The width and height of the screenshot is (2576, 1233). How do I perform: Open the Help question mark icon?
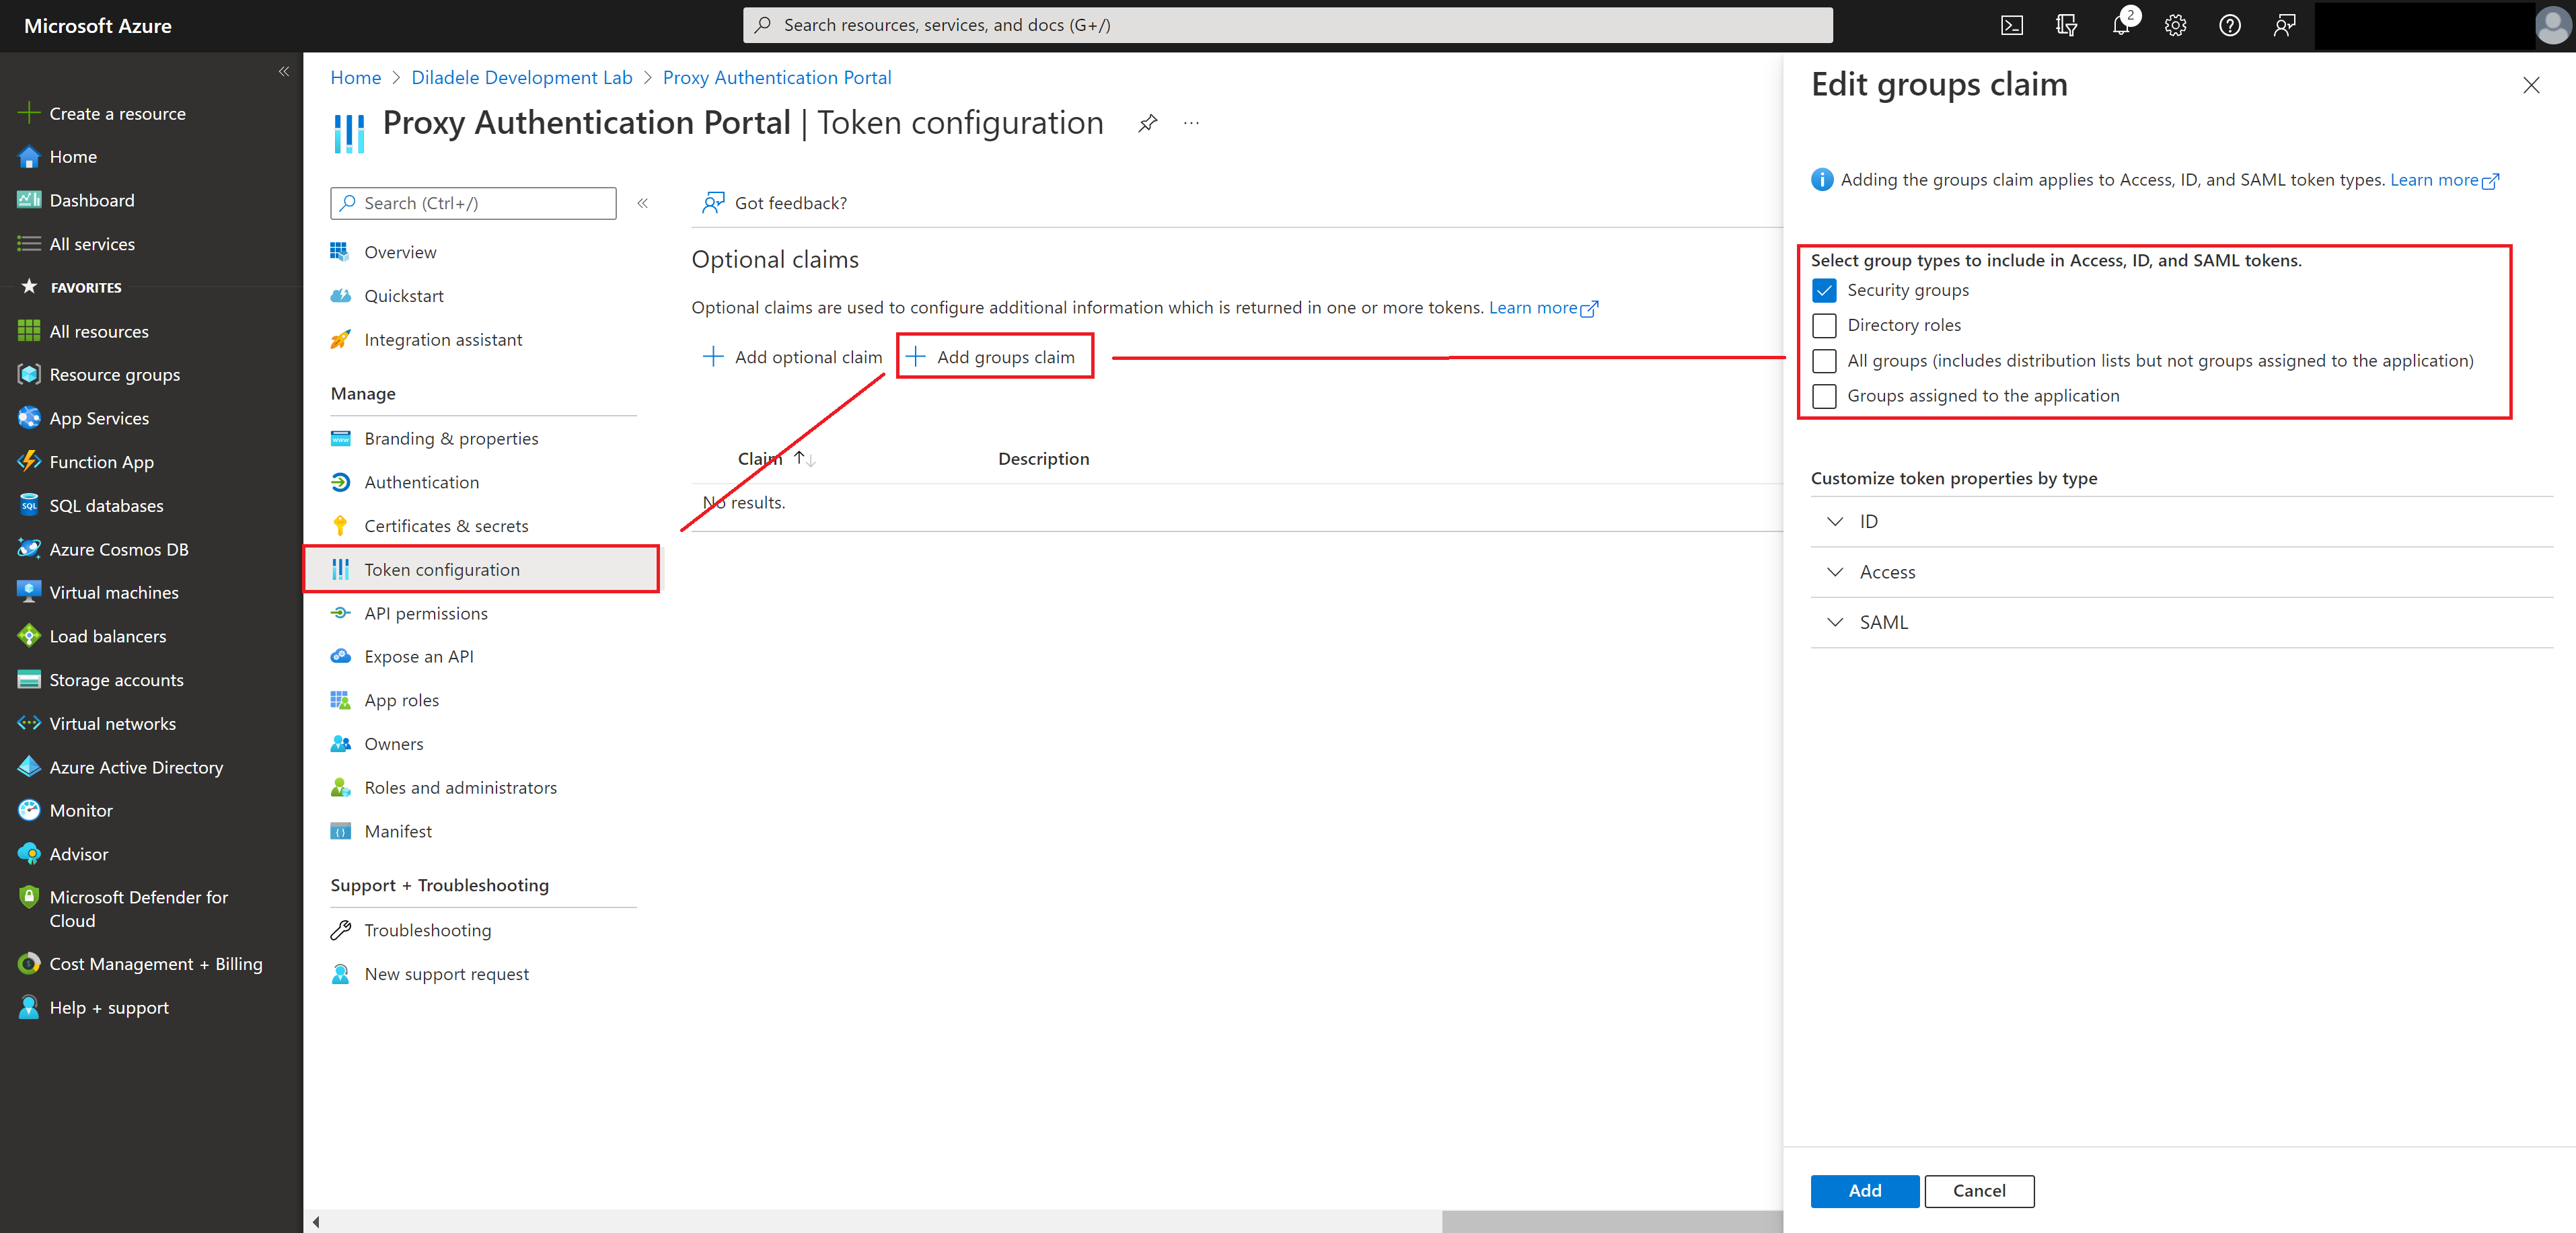[2229, 25]
